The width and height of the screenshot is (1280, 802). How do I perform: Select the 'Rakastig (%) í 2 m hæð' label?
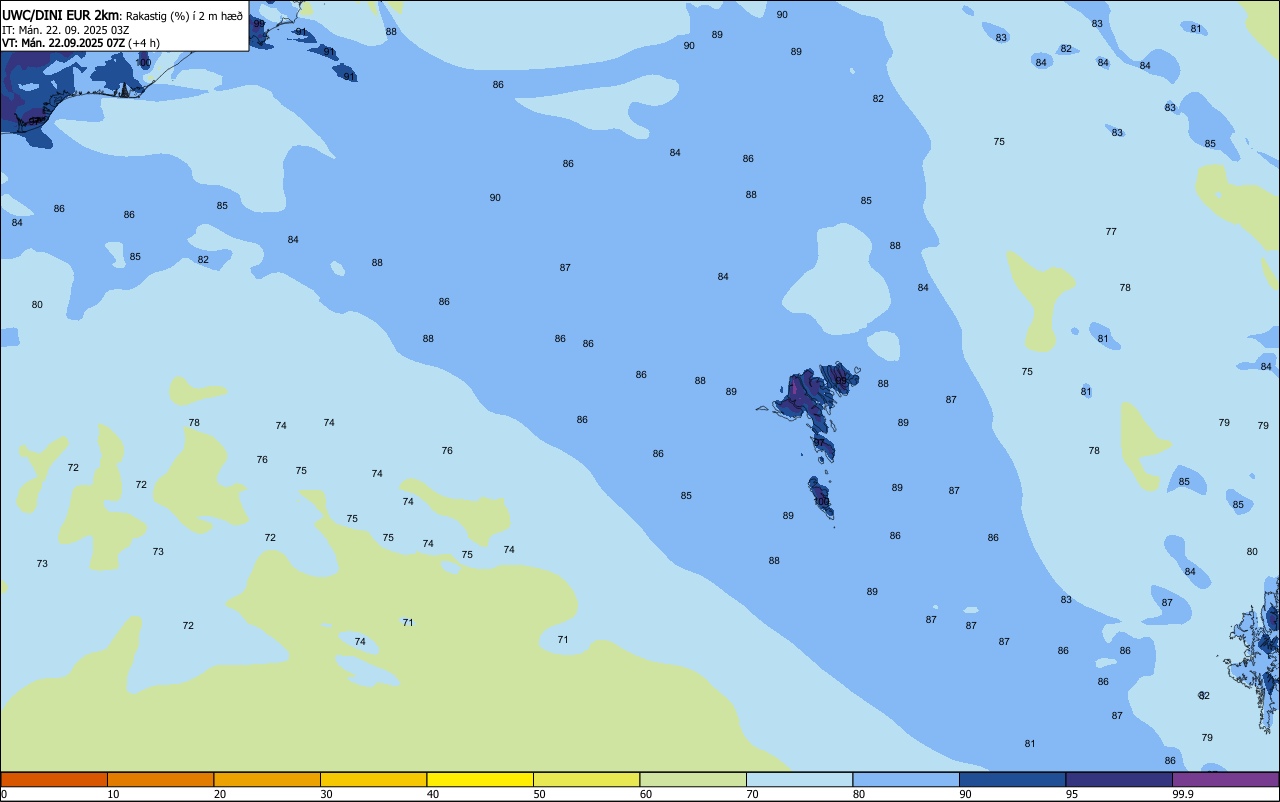pyautogui.click(x=184, y=15)
